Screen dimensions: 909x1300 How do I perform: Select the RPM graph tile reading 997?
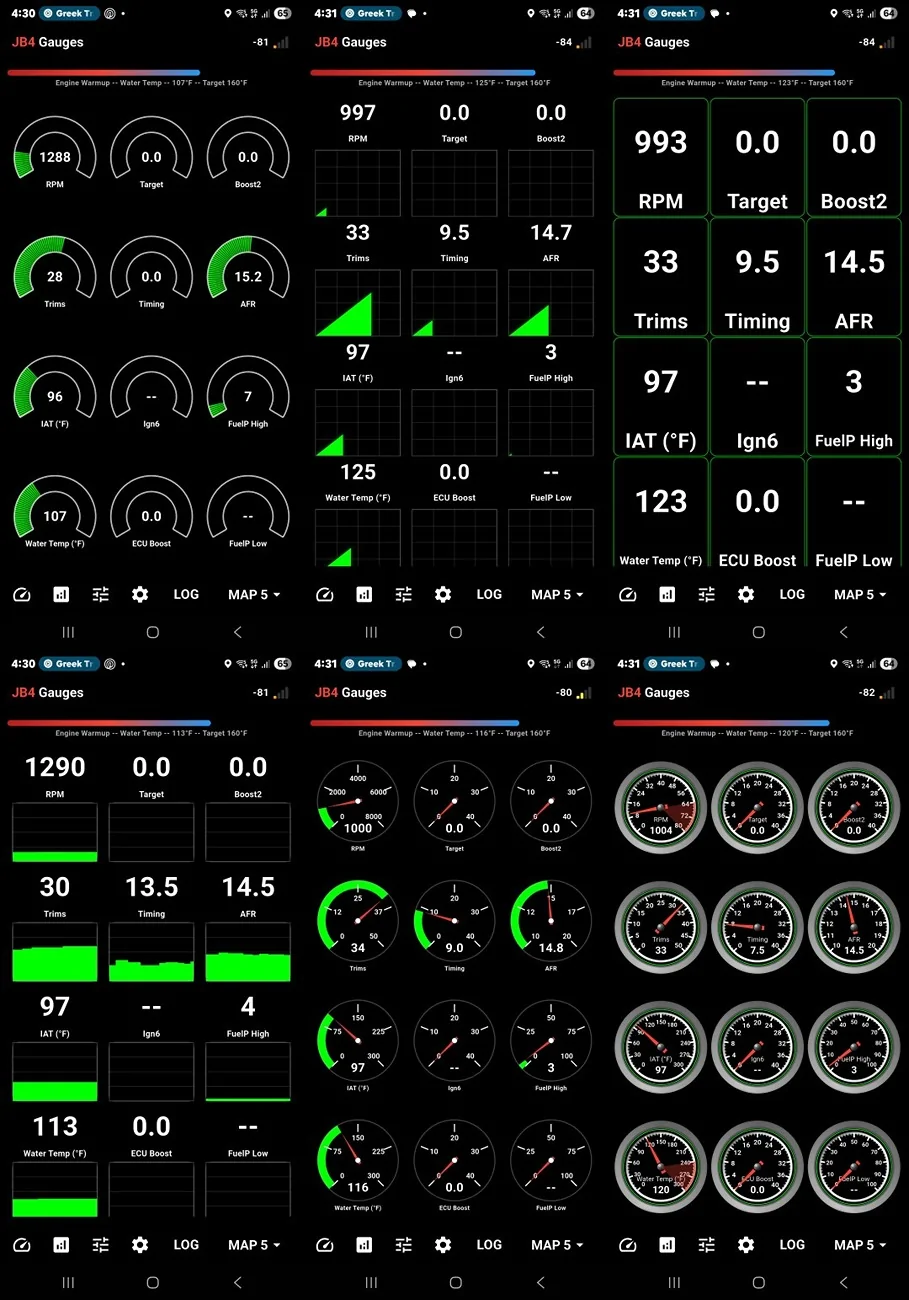point(358,160)
